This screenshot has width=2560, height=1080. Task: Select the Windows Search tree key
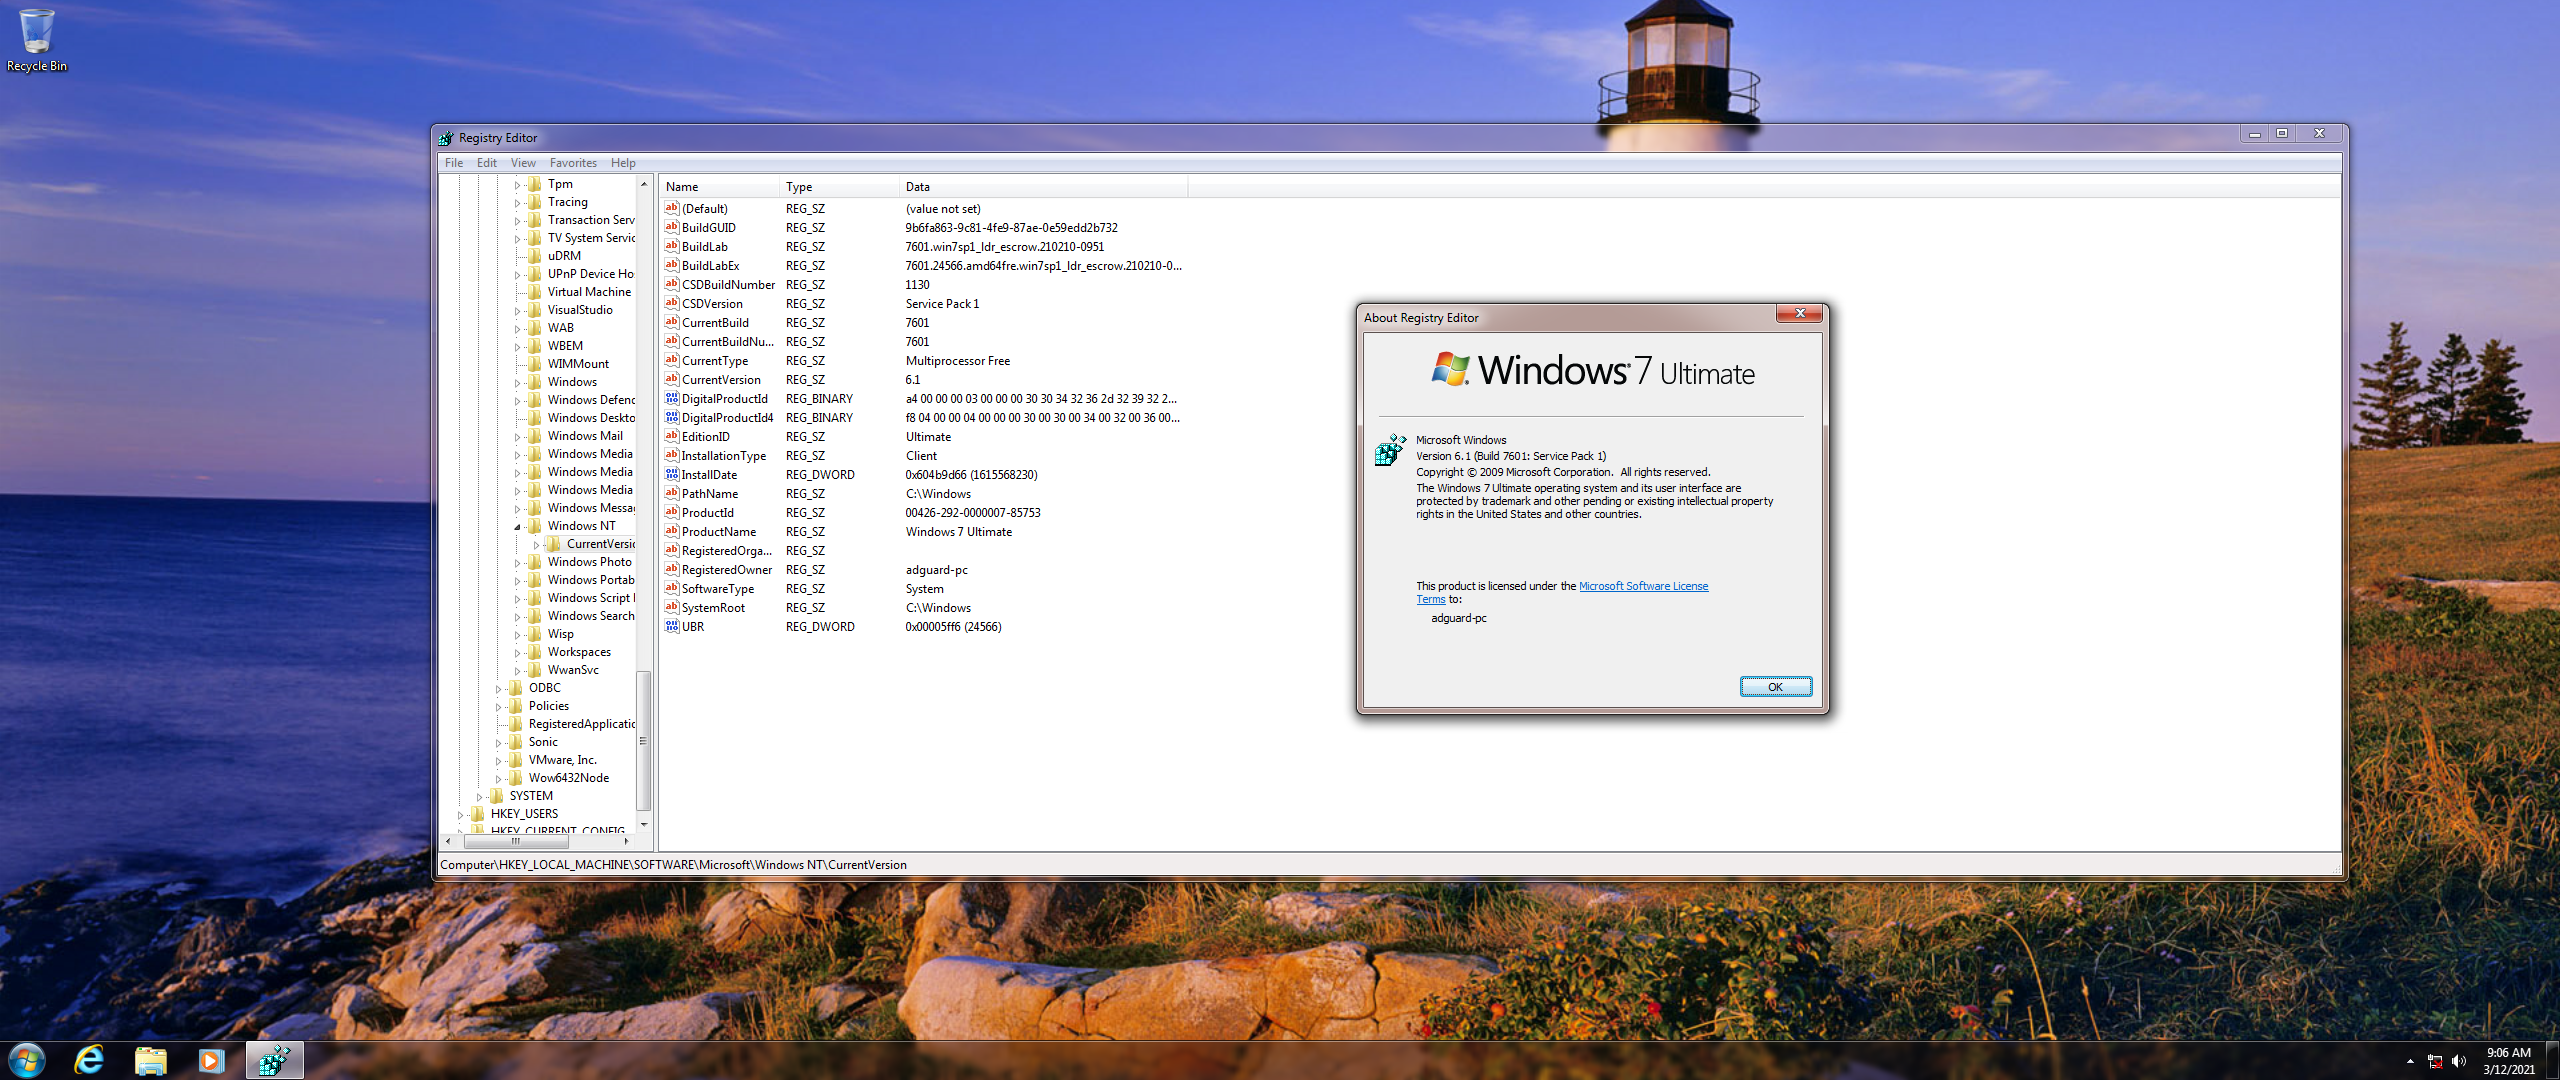pos(590,616)
